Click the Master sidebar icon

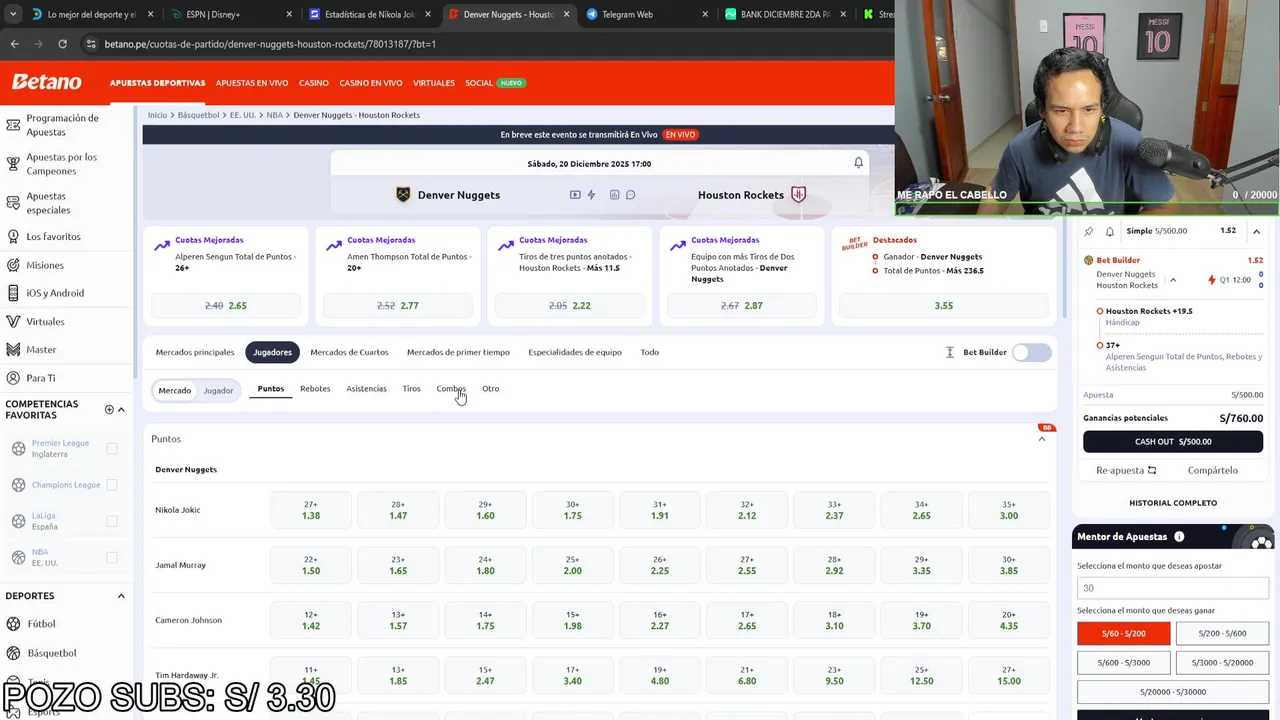(13, 350)
